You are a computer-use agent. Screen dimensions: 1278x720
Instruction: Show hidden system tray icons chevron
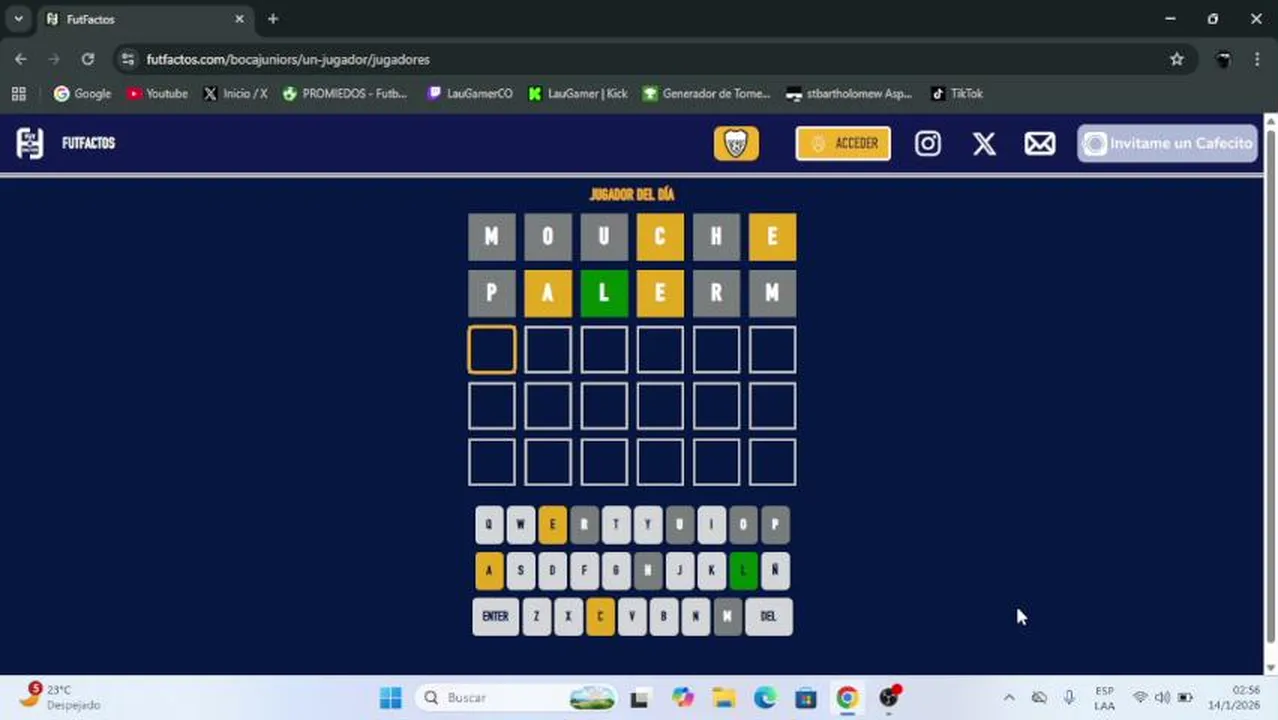point(1009,698)
